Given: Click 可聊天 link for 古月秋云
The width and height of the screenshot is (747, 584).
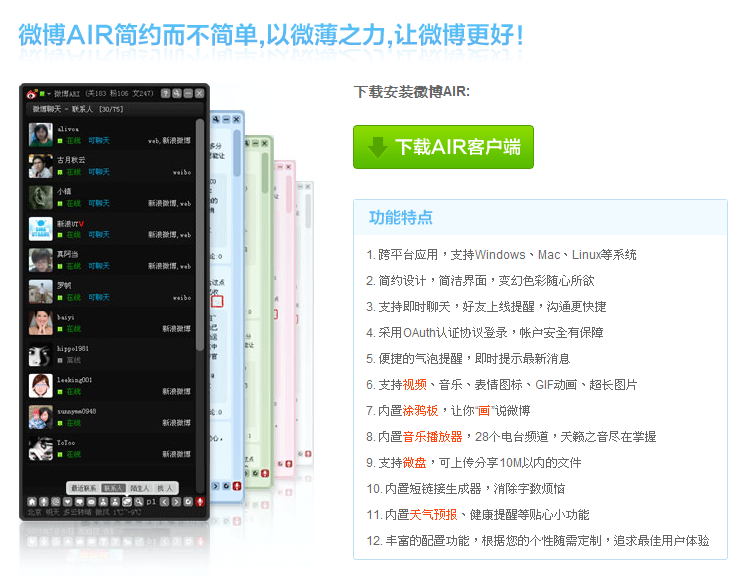Looking at the screenshot, I should tap(99, 171).
